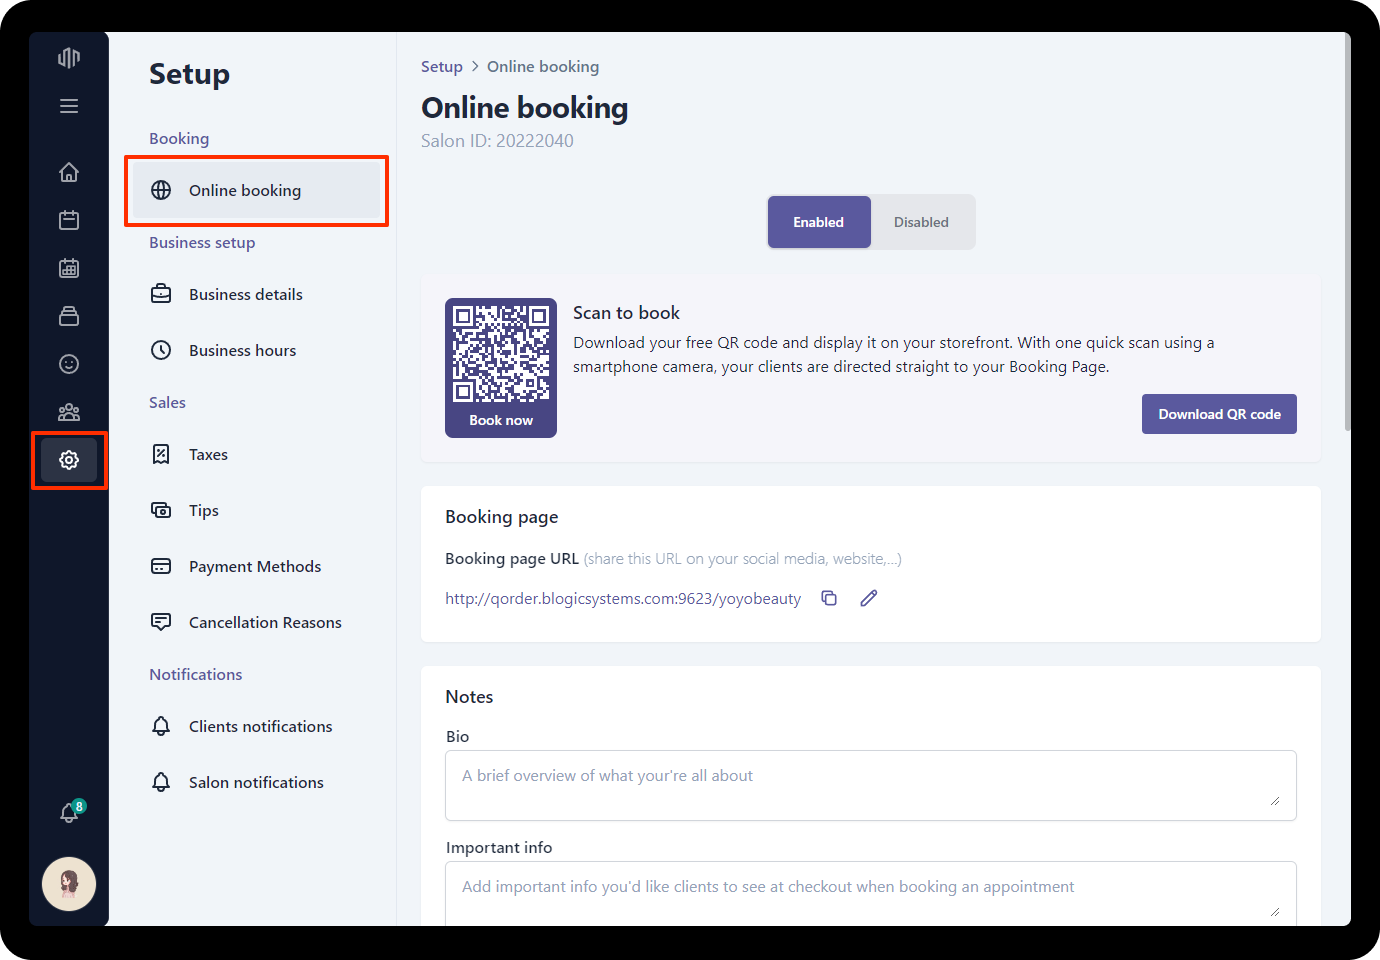Open the smiley face clients icon
This screenshot has width=1380, height=960.
click(69, 364)
